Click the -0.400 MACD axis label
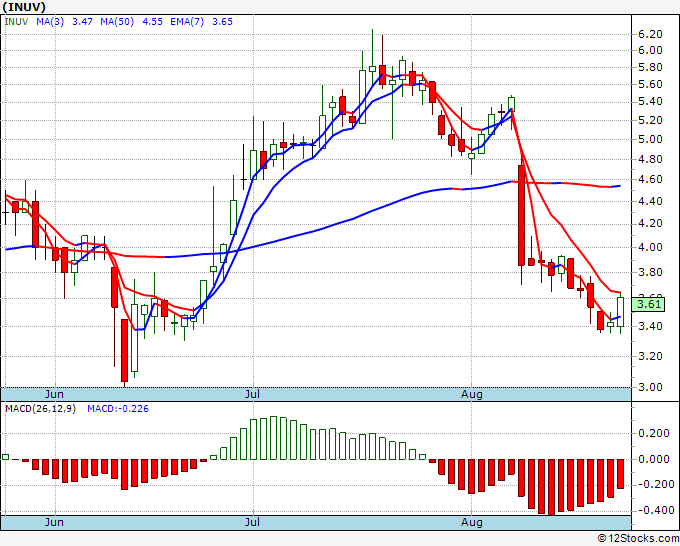 pos(651,510)
